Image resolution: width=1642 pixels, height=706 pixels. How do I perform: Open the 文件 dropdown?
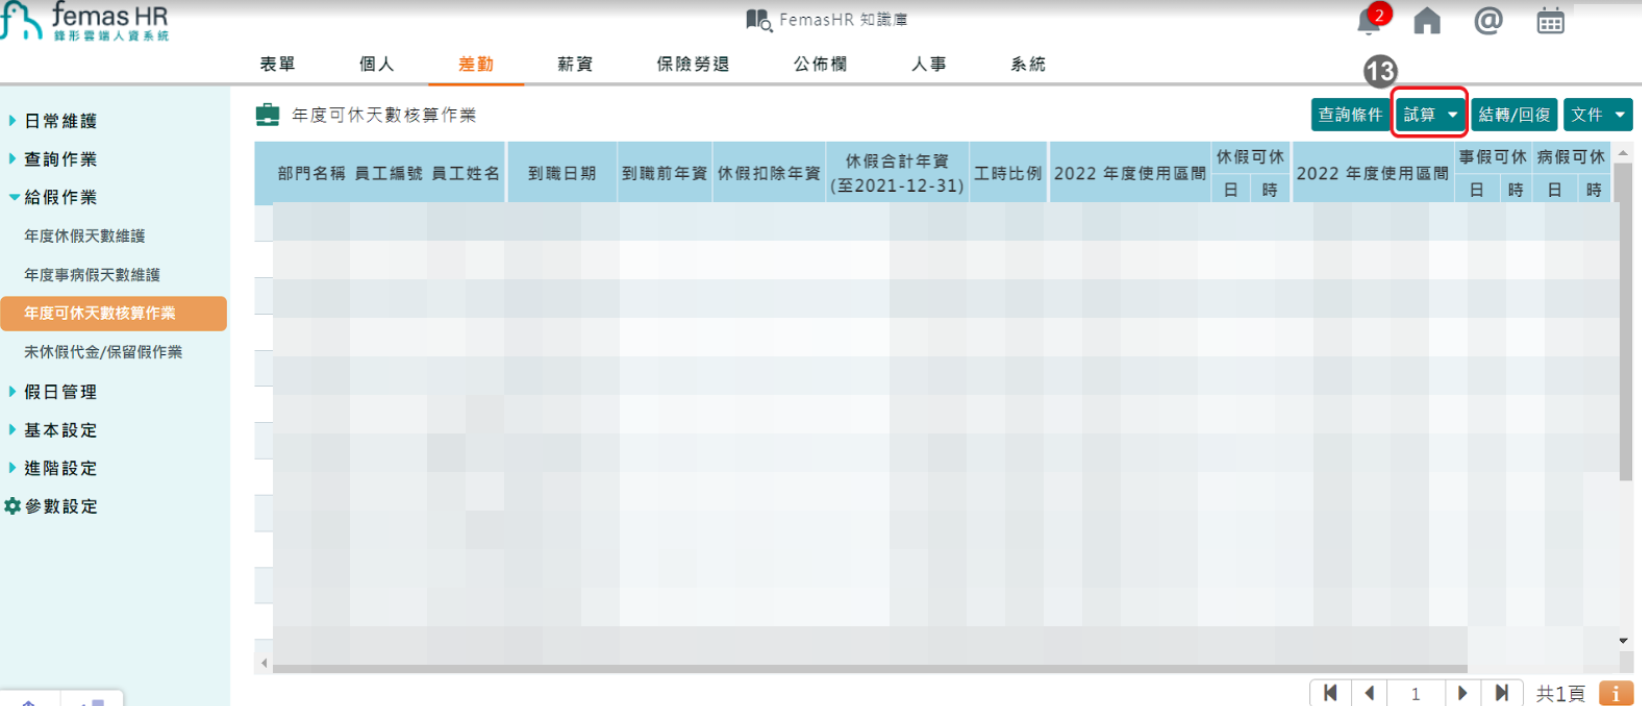1598,115
